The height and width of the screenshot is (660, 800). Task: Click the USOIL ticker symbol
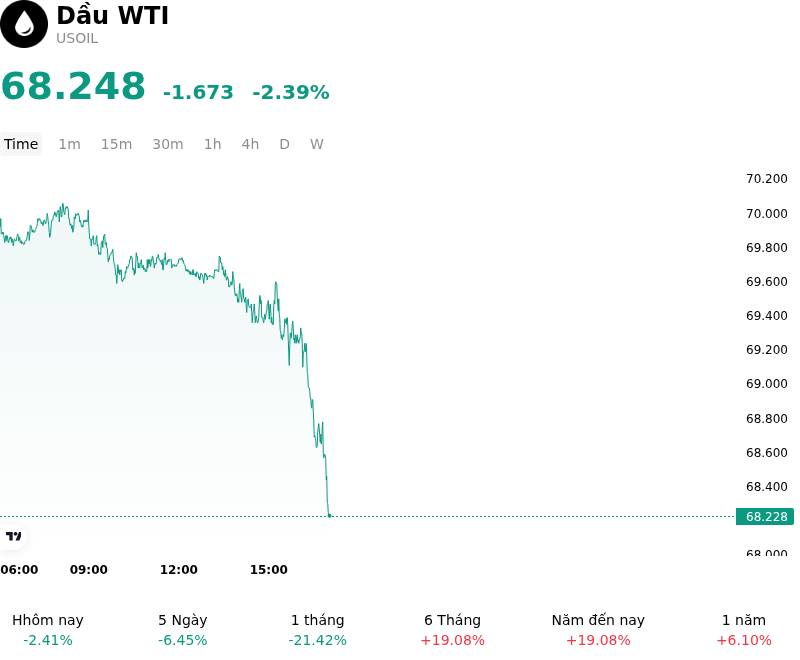coord(77,38)
